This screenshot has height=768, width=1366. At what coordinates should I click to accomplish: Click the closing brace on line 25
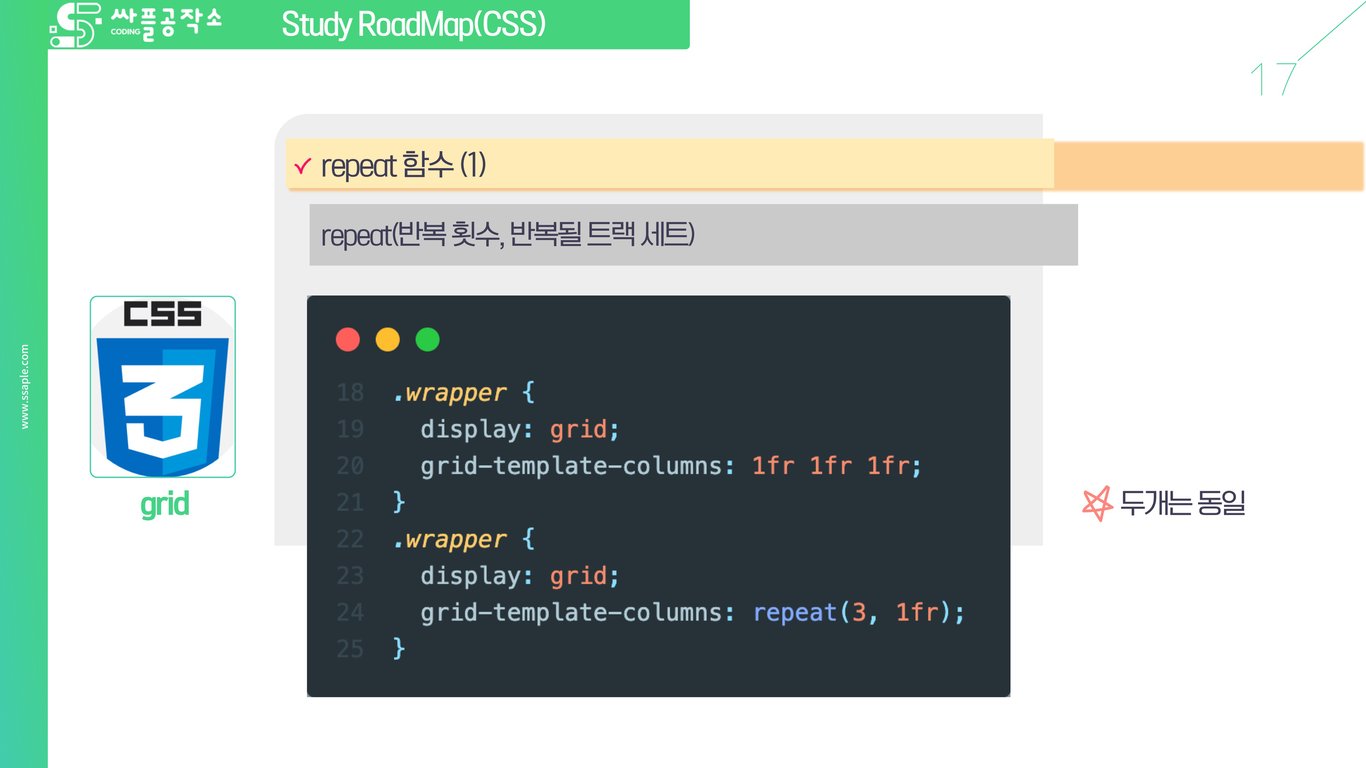[399, 649]
